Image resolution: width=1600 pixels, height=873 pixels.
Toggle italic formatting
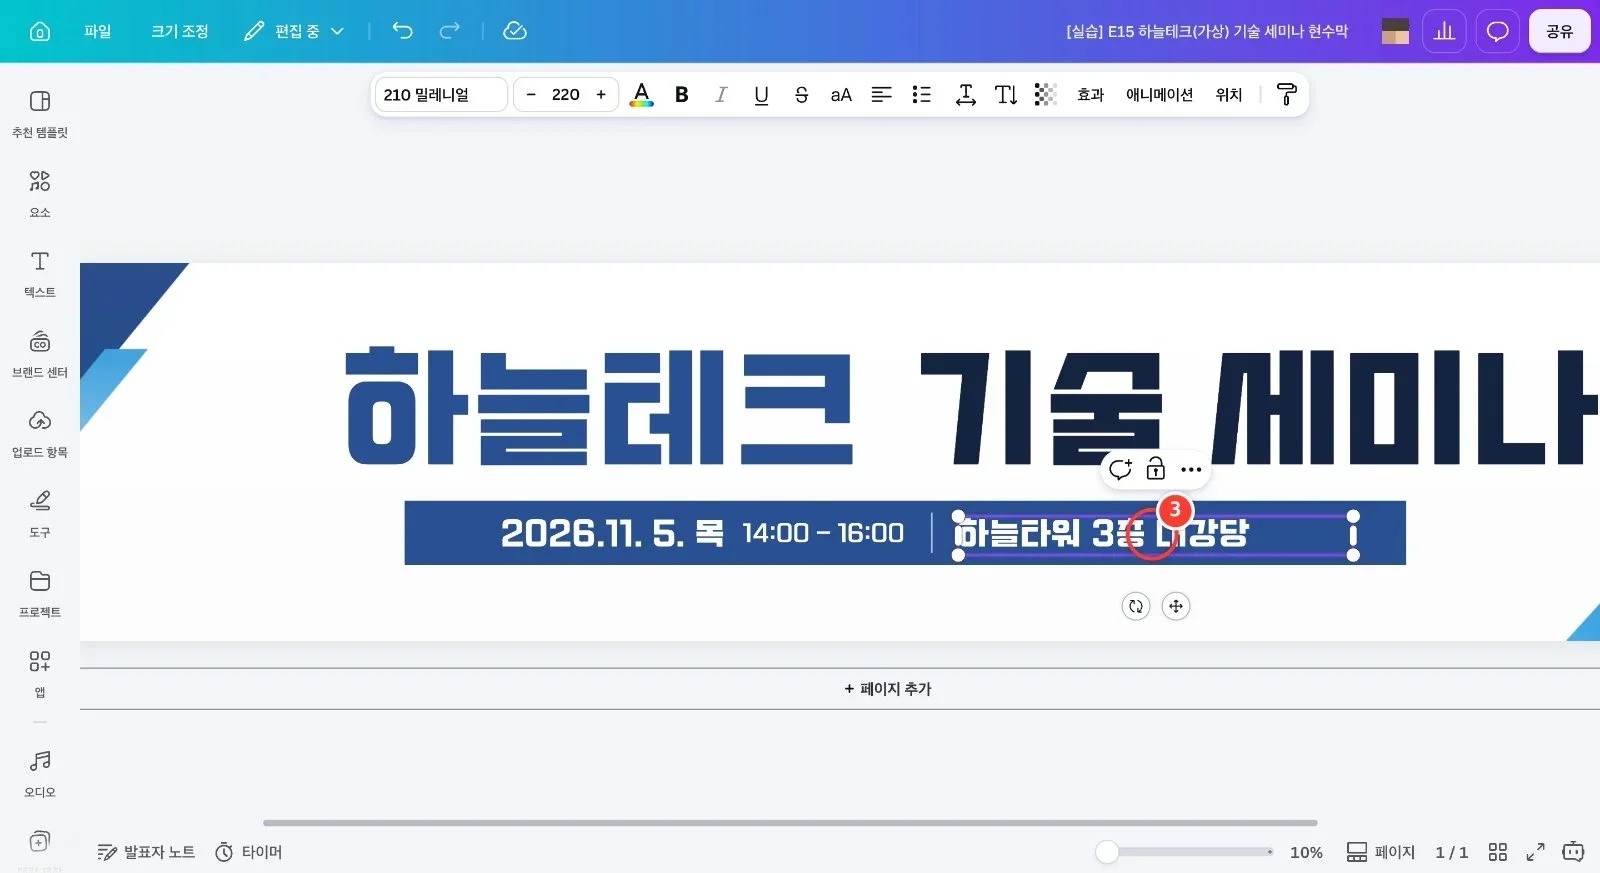click(721, 95)
